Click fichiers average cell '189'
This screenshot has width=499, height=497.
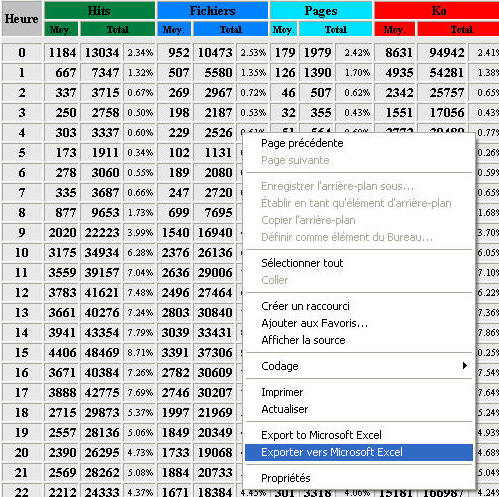[175, 173]
